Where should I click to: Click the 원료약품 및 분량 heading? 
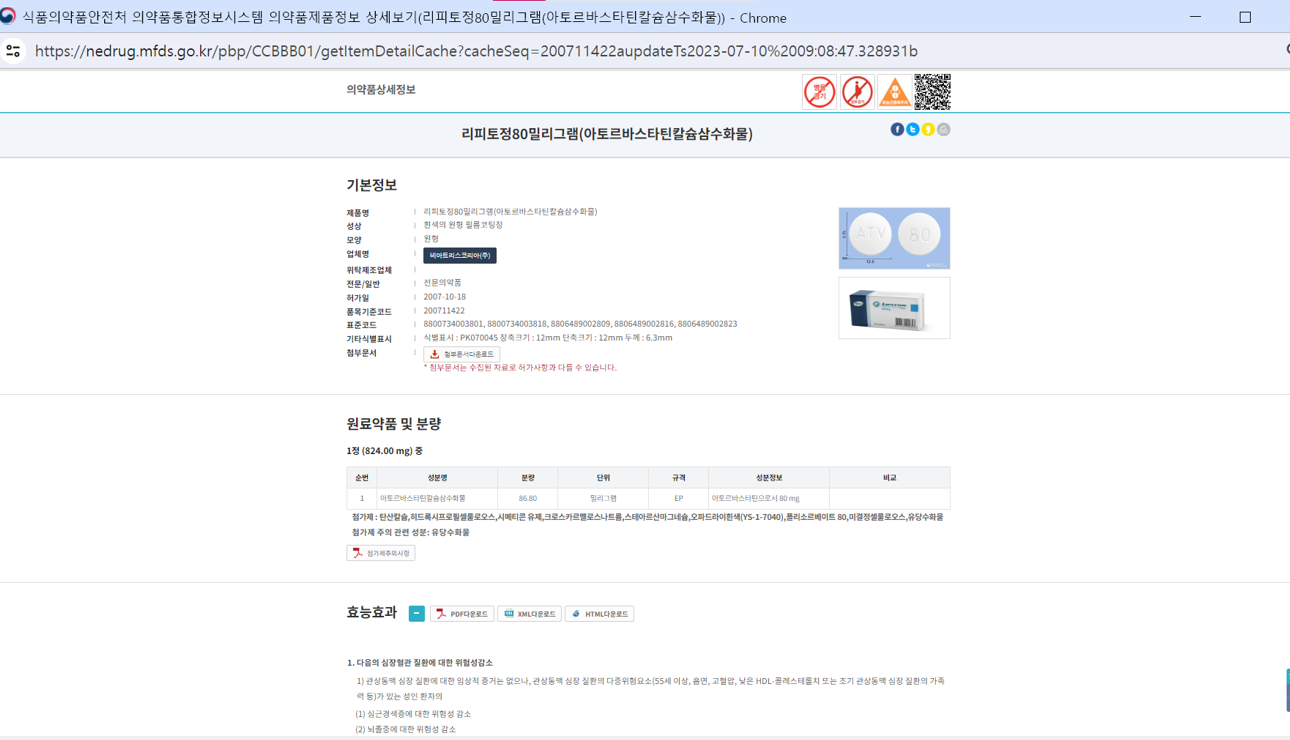pyautogui.click(x=394, y=424)
